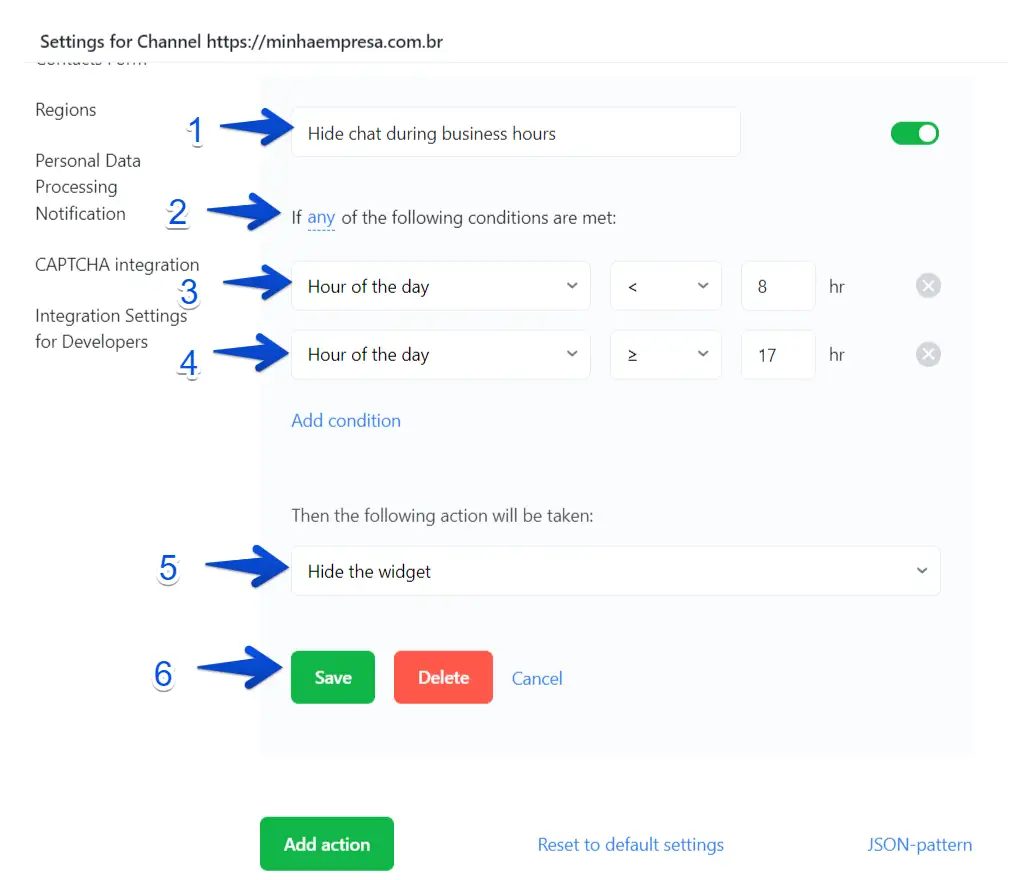The image size is (1030, 880).
Task: Click 'Reset to default settings' link
Action: [630, 845]
